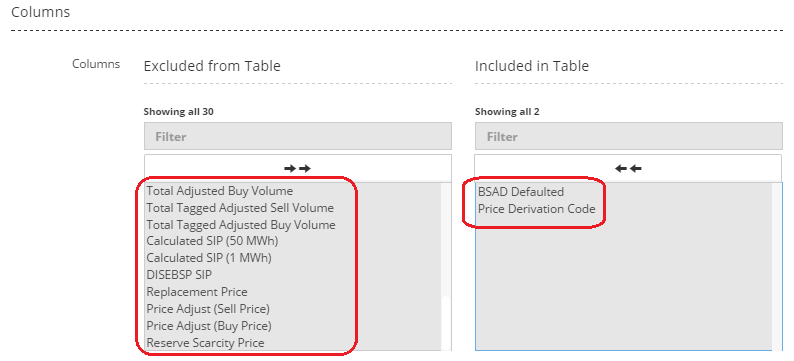Click the excluded list vertical scrollbar

point(446,266)
